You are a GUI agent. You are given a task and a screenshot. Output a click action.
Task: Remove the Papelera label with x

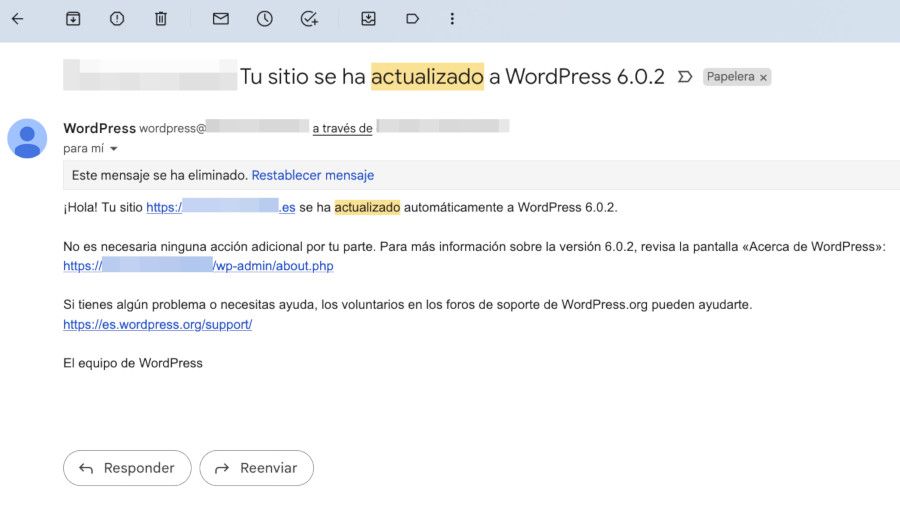pyautogui.click(x=763, y=77)
